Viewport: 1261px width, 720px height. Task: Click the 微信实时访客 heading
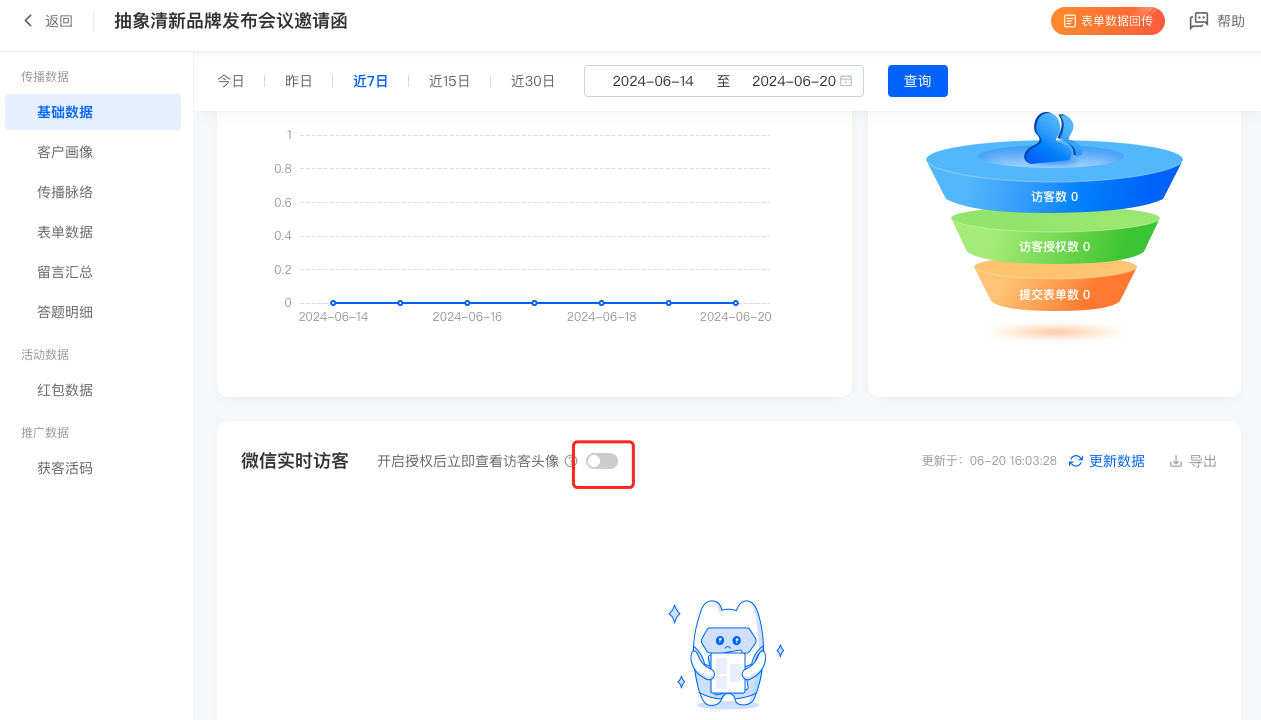coord(295,461)
